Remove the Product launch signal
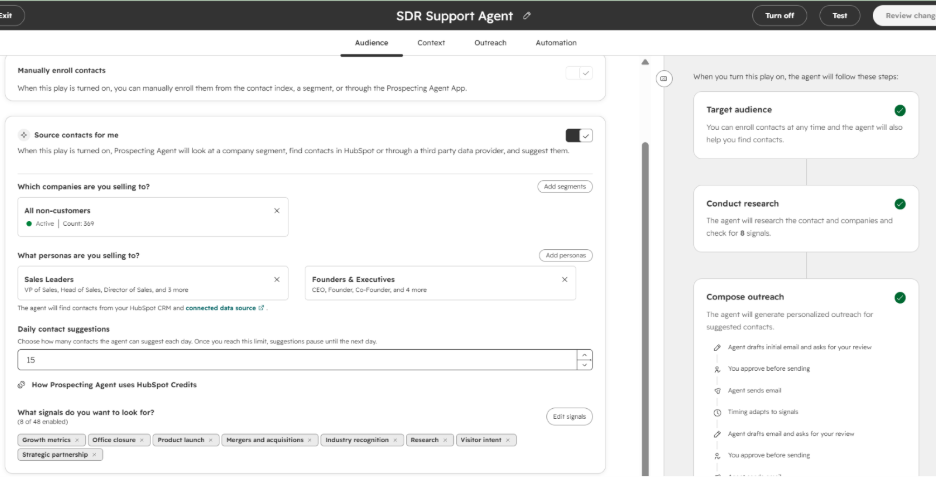Viewport: 936px width, 477px height. (210, 440)
